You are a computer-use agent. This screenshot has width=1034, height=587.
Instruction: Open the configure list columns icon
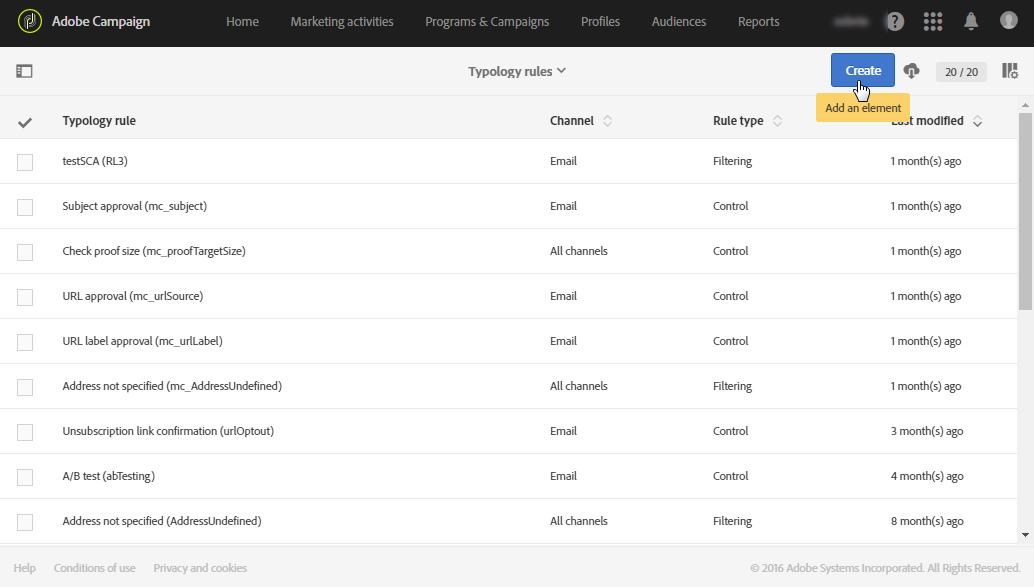coord(1010,71)
